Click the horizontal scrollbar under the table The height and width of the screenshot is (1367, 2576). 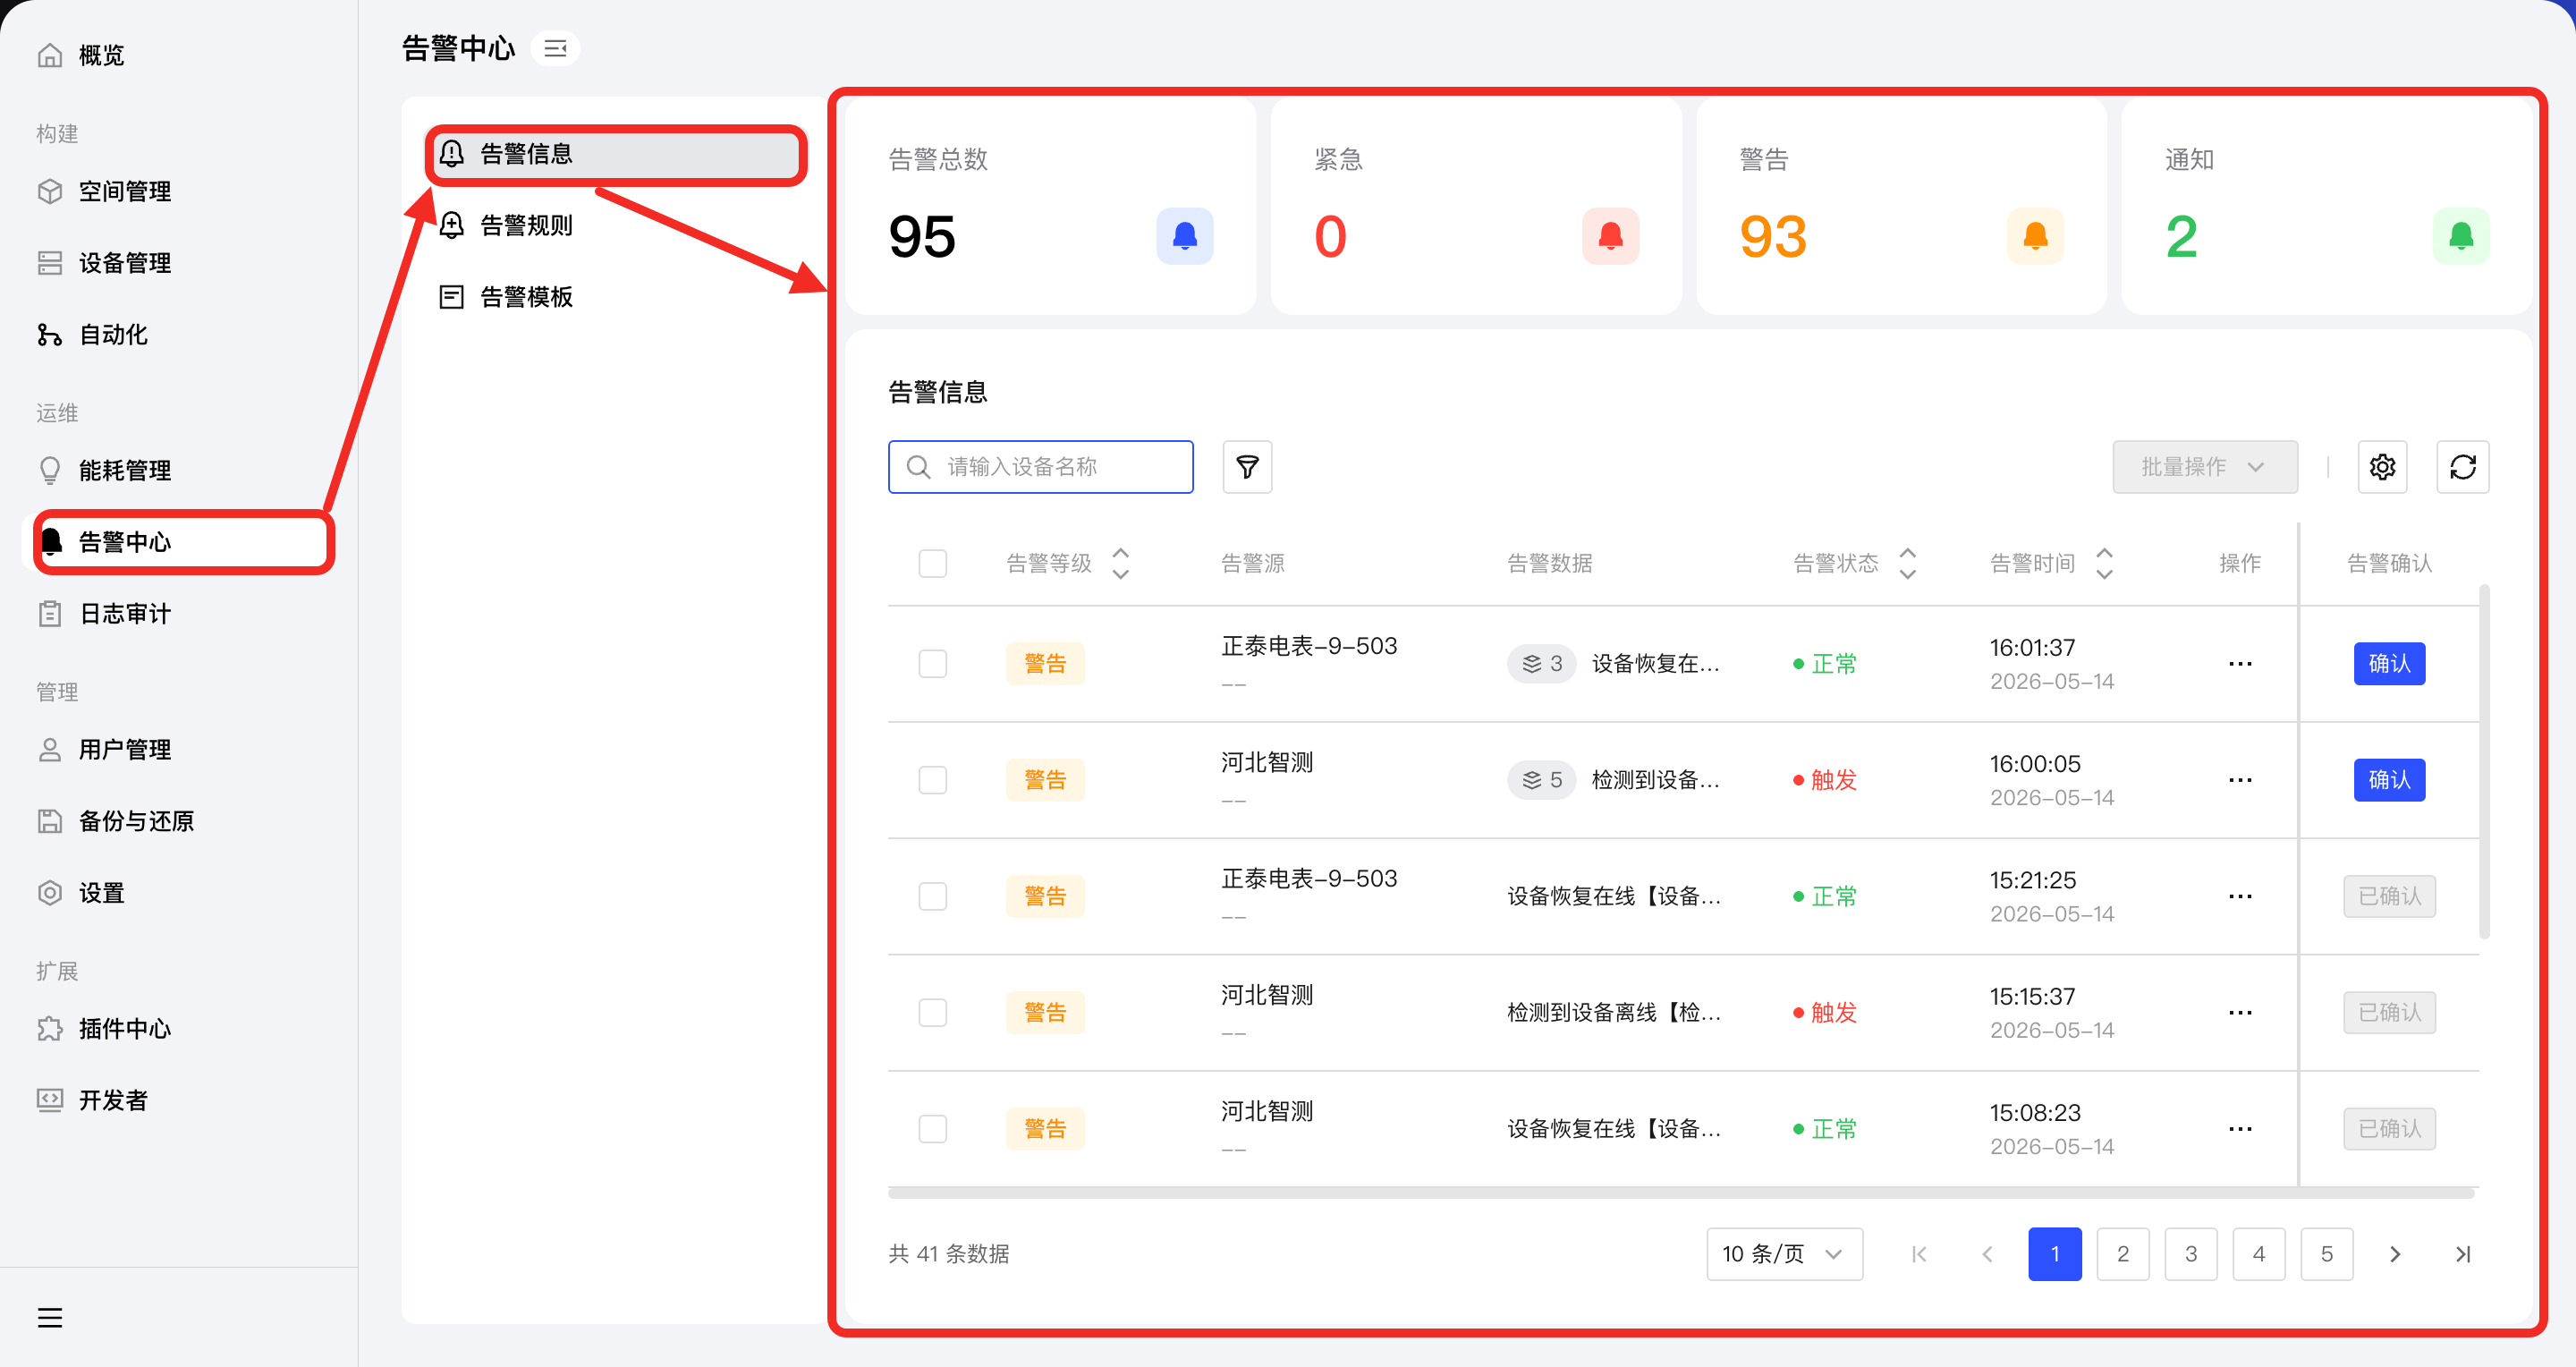(1681, 1193)
